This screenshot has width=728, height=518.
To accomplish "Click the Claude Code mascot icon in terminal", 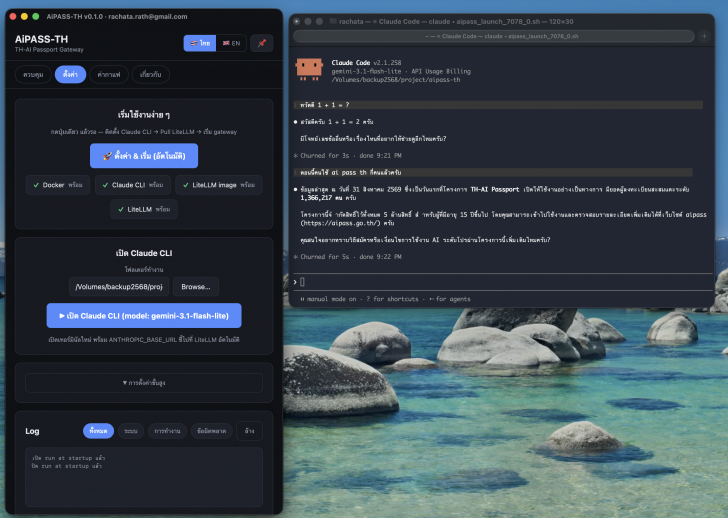I will tap(309, 69).
